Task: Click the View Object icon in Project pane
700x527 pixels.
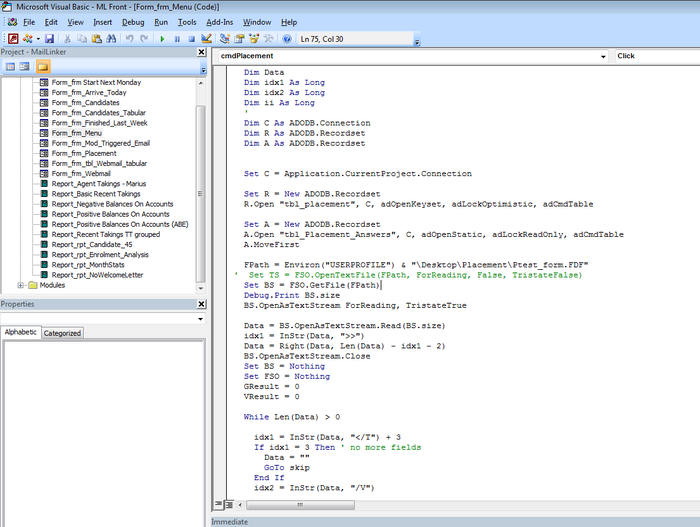Action: pos(25,67)
